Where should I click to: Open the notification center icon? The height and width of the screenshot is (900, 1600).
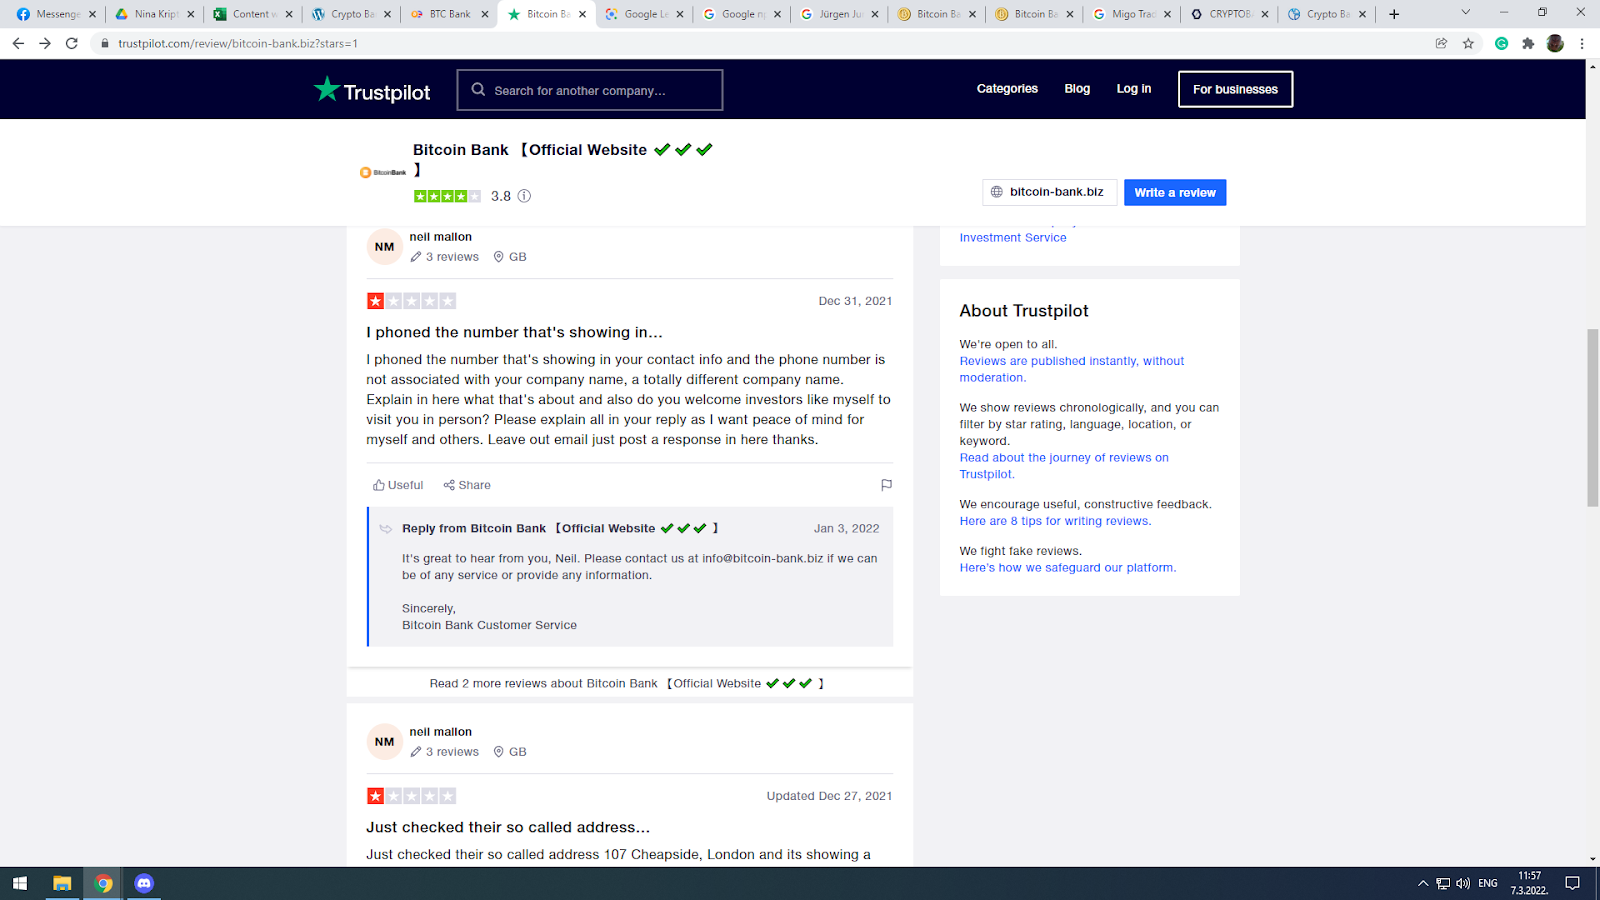[x=1572, y=883]
